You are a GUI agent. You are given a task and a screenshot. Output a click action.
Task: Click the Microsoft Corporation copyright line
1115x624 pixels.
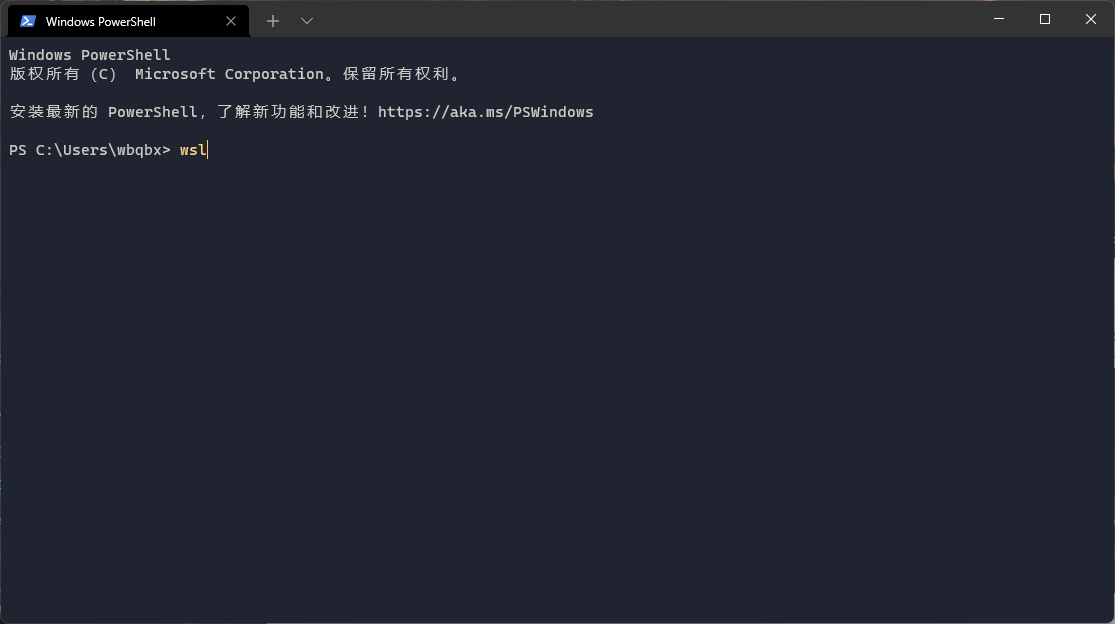(235, 74)
